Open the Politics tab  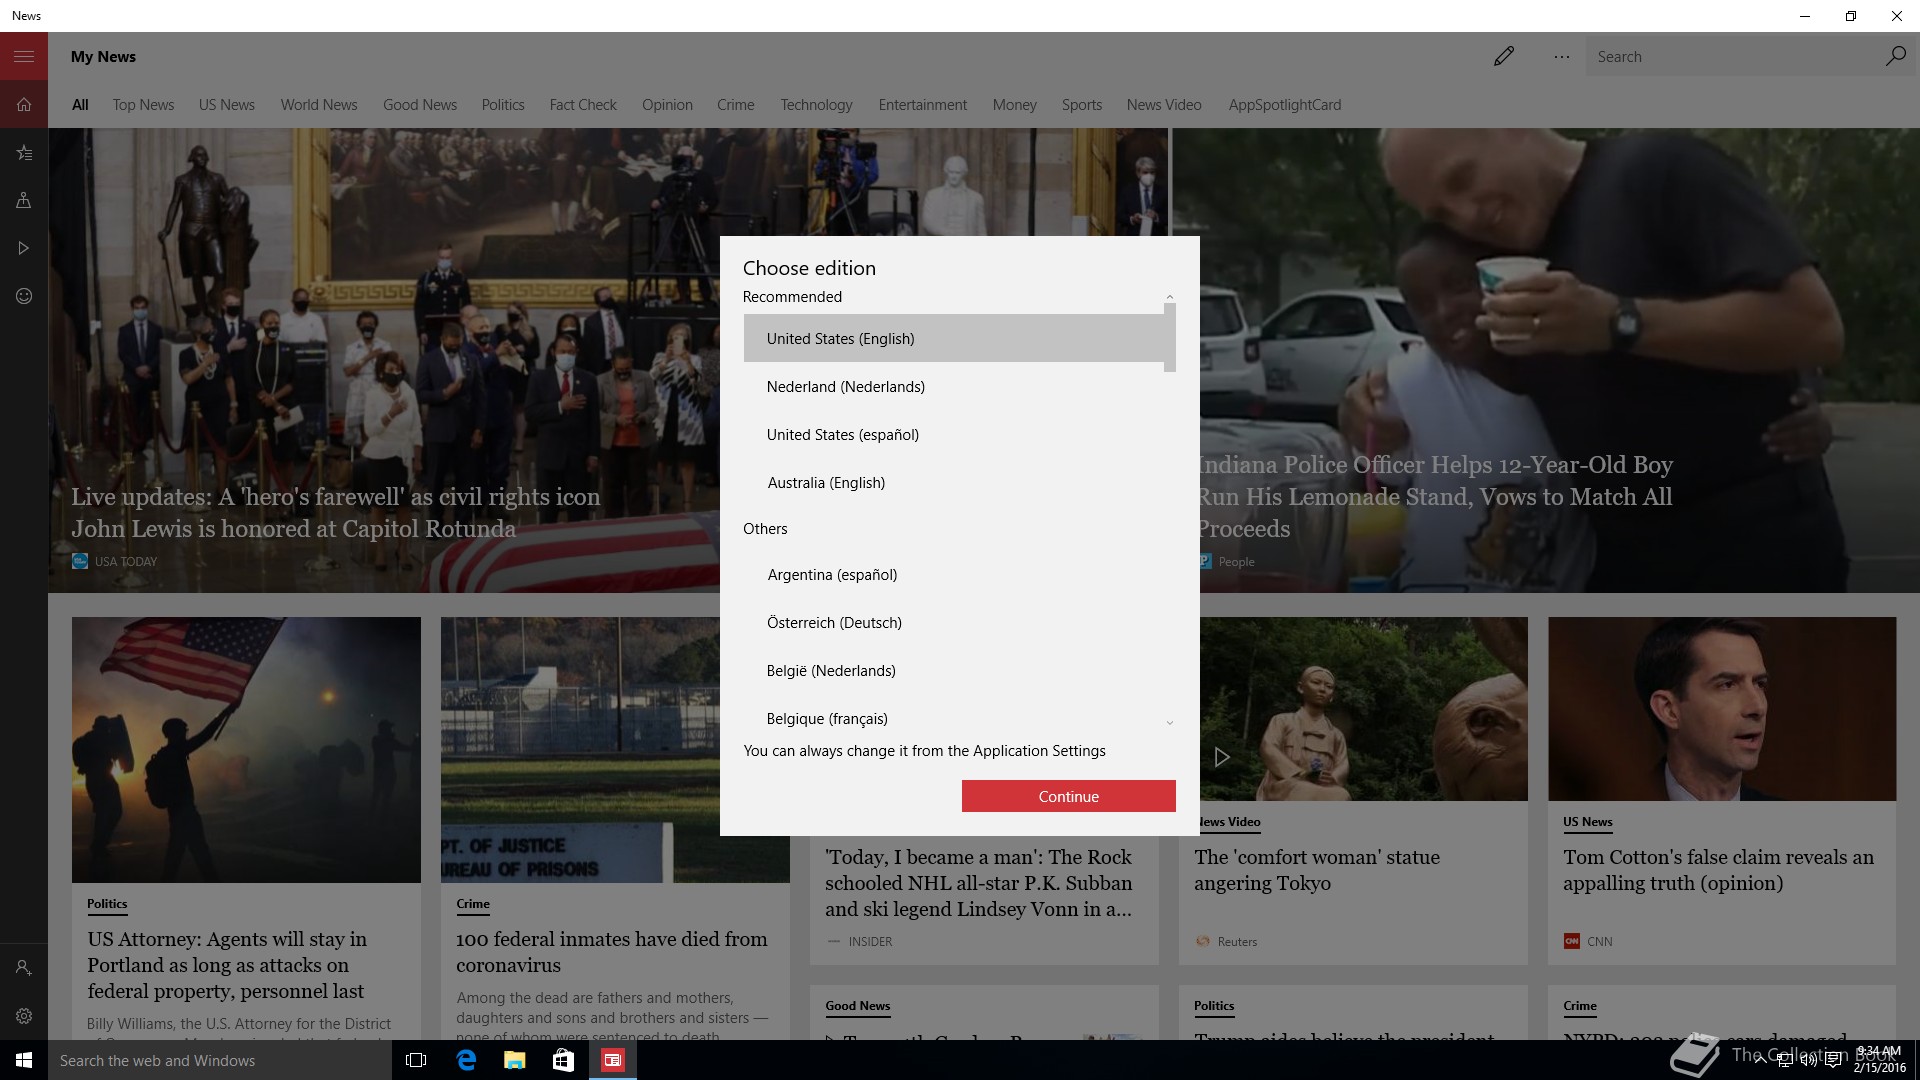tap(502, 105)
